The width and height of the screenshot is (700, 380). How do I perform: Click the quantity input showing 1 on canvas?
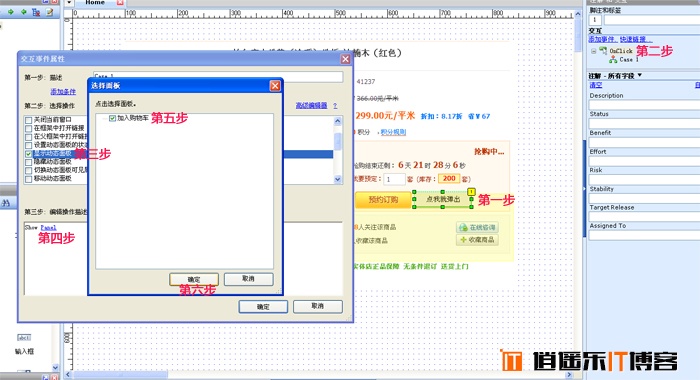click(394, 179)
